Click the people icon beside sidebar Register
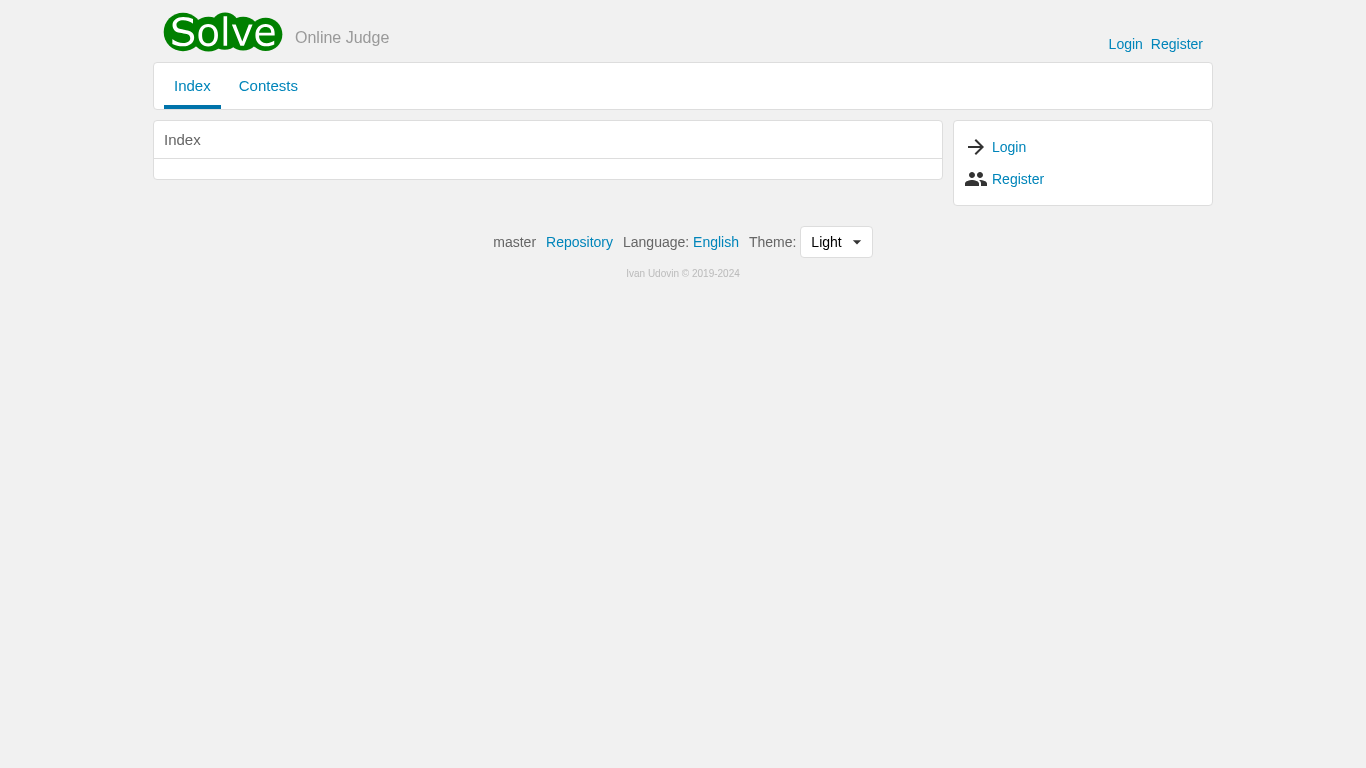 point(976,179)
